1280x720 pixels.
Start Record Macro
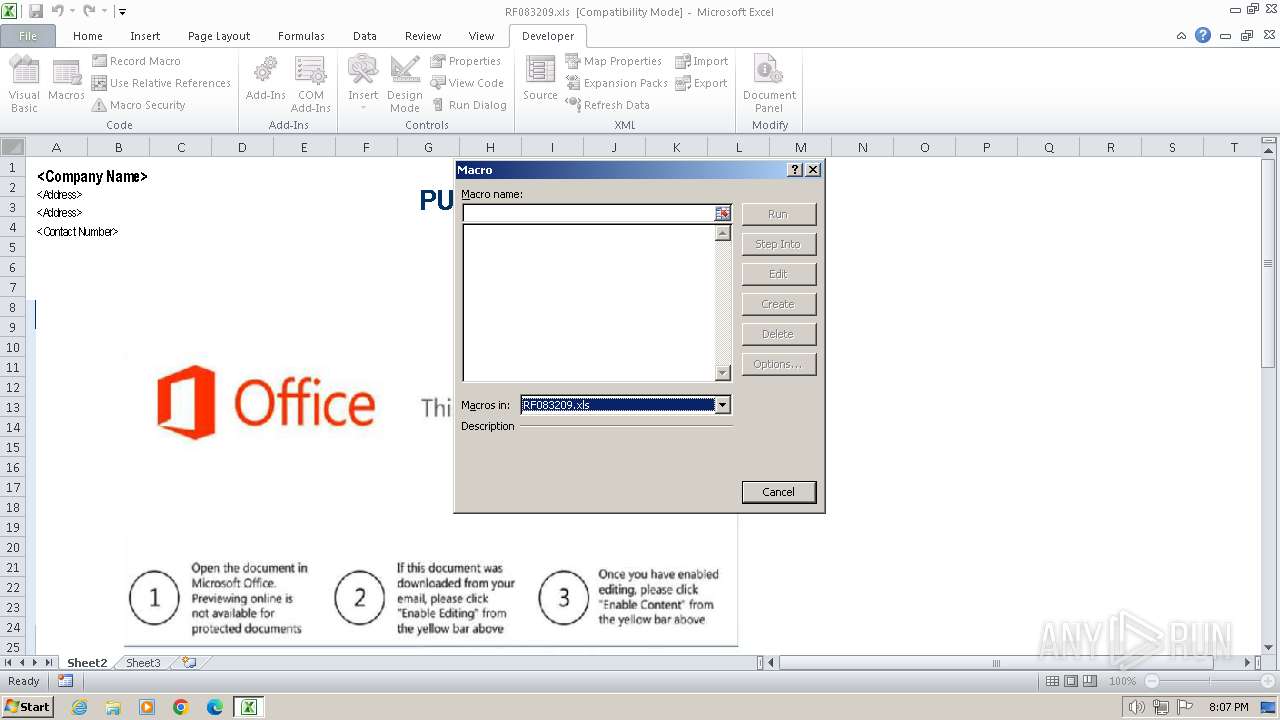click(x=136, y=61)
